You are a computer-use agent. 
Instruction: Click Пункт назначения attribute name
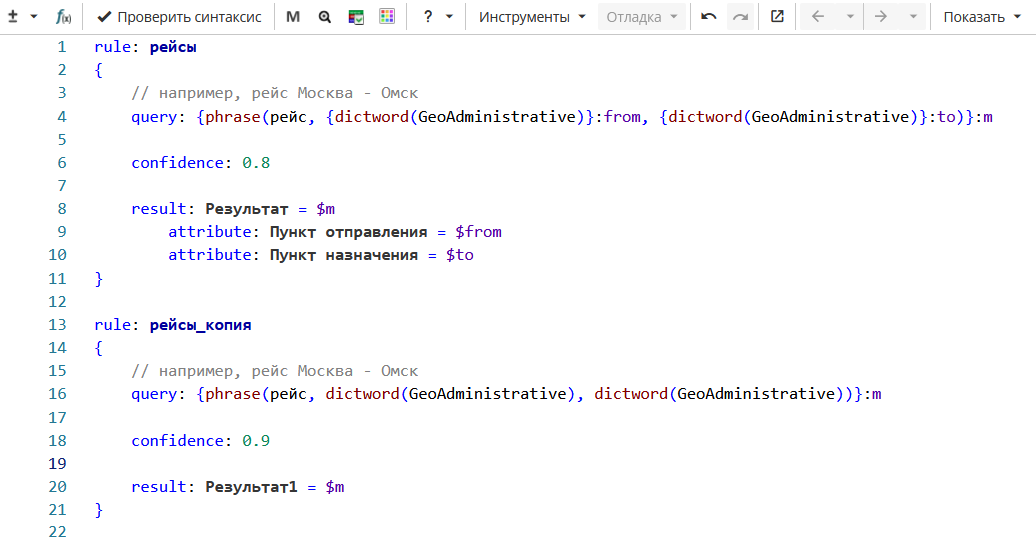(344, 255)
